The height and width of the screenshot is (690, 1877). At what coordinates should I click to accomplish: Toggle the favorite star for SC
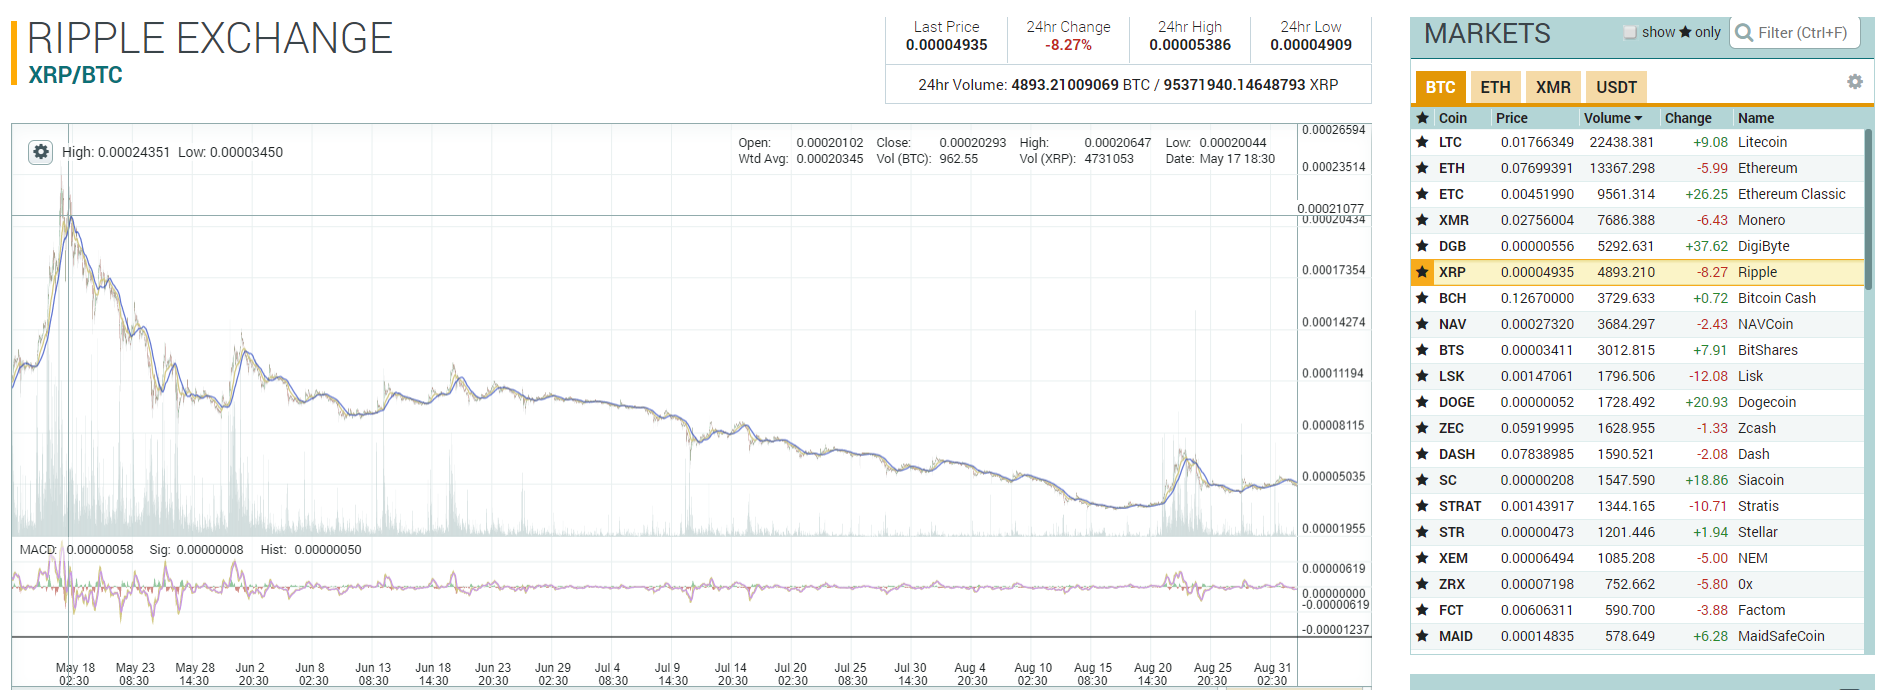(1422, 480)
